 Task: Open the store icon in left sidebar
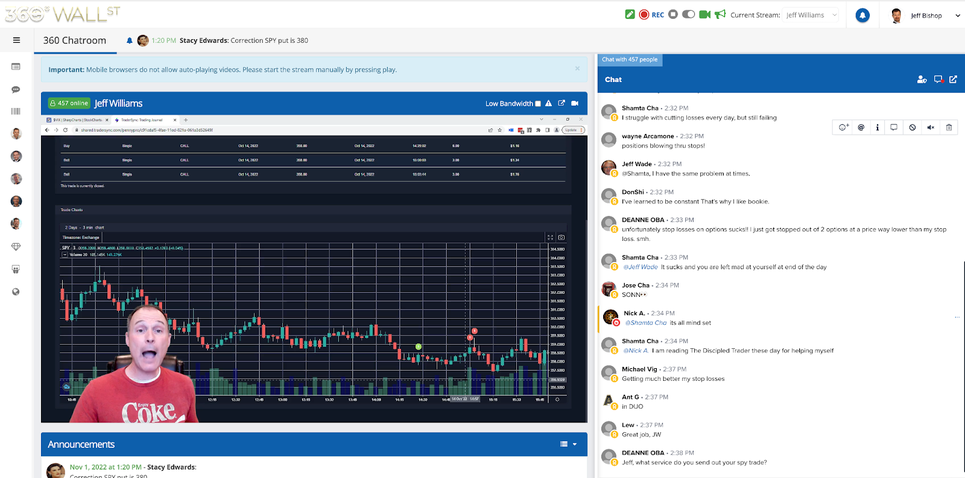pos(16,269)
